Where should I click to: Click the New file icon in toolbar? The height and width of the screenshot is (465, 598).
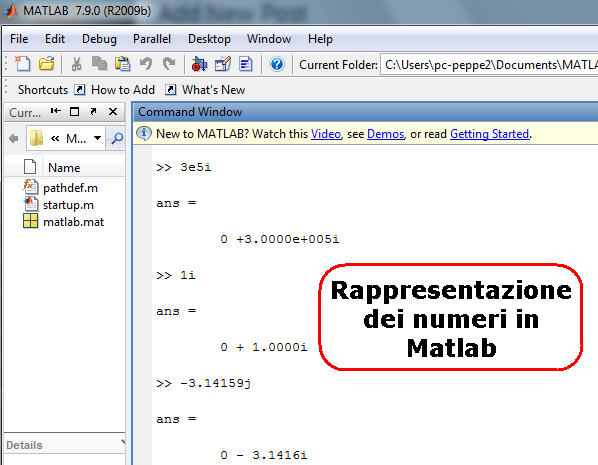pyautogui.click(x=23, y=64)
